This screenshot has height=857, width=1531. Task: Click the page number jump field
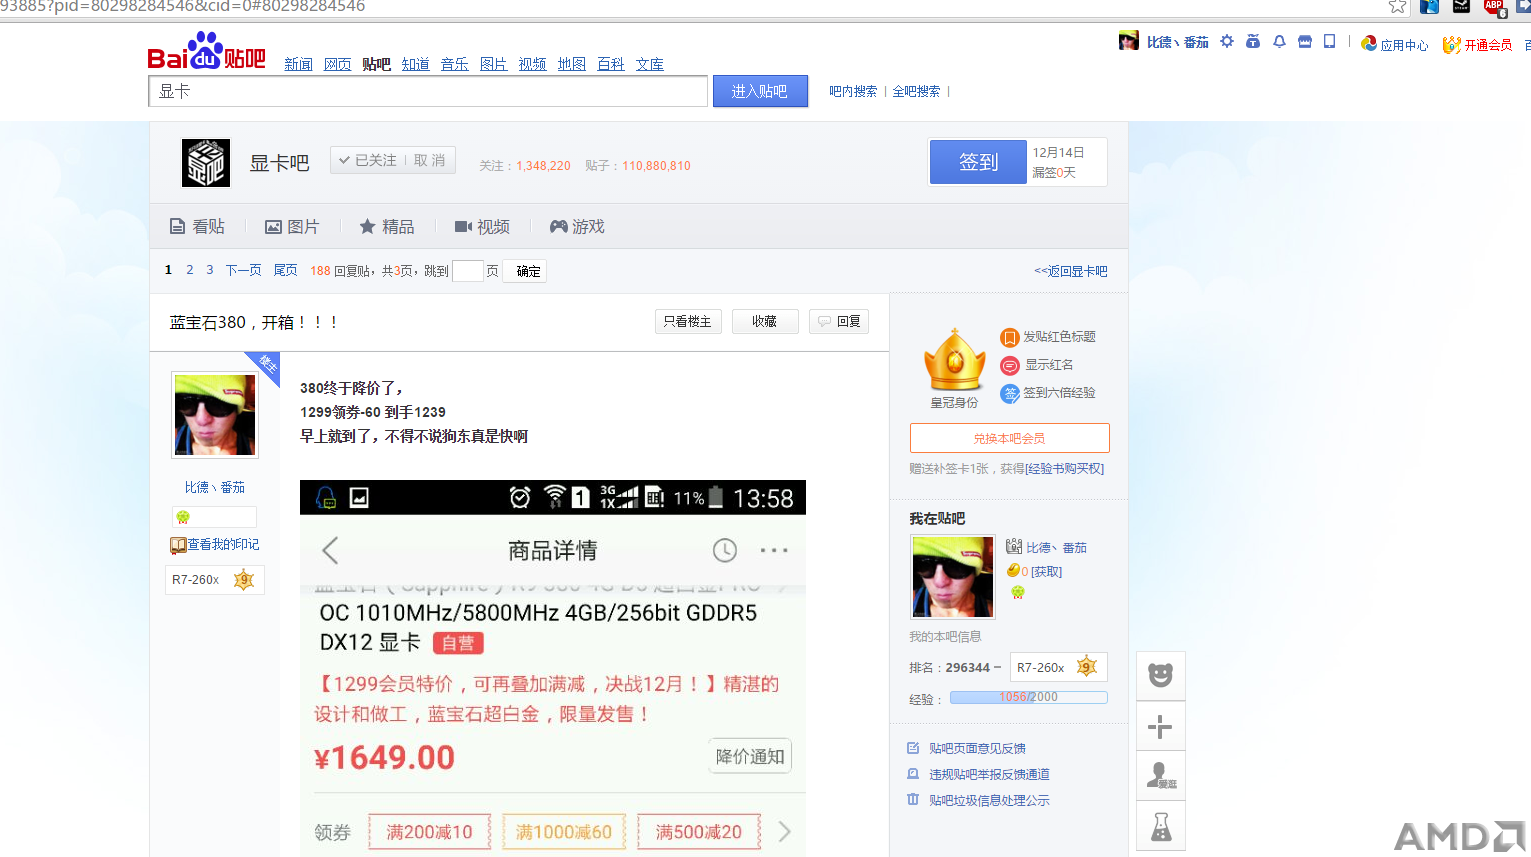[x=468, y=271]
